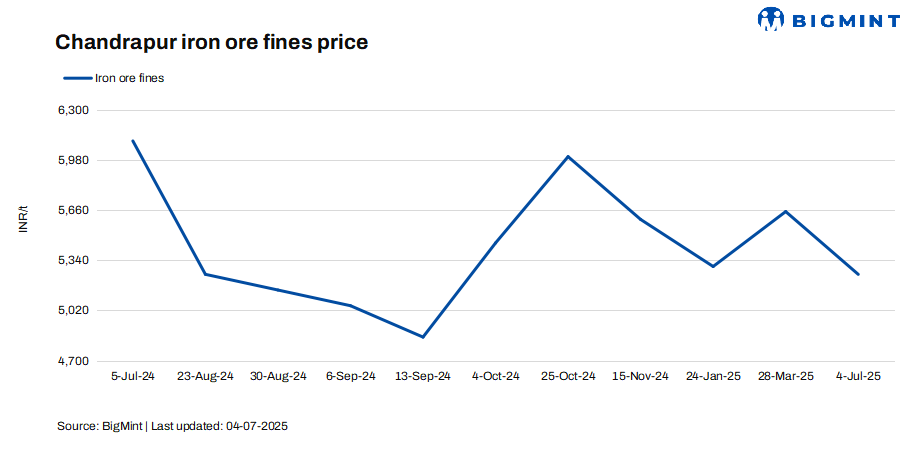This screenshot has height=454, width=914.
Task: Click the 15-Nov-24 x-axis label
Action: pos(640,376)
